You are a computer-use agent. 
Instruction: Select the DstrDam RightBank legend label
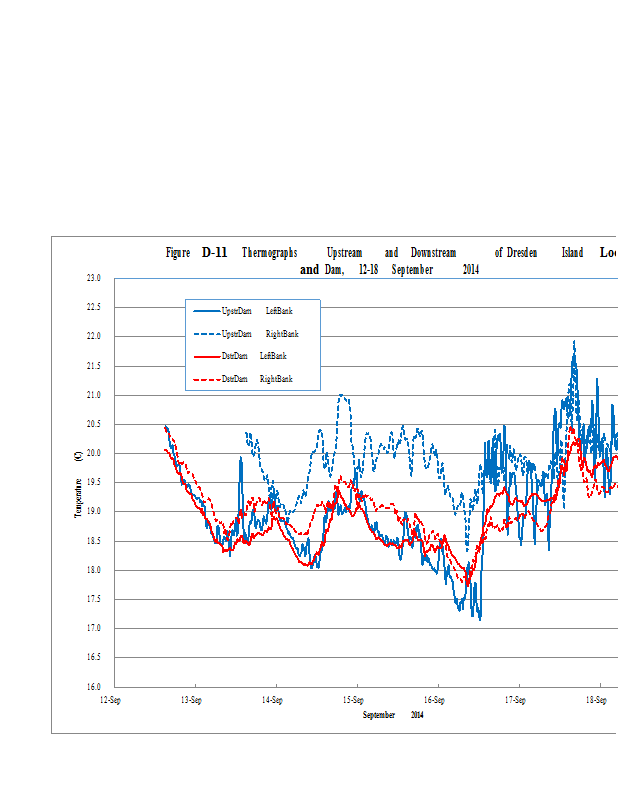(257, 379)
